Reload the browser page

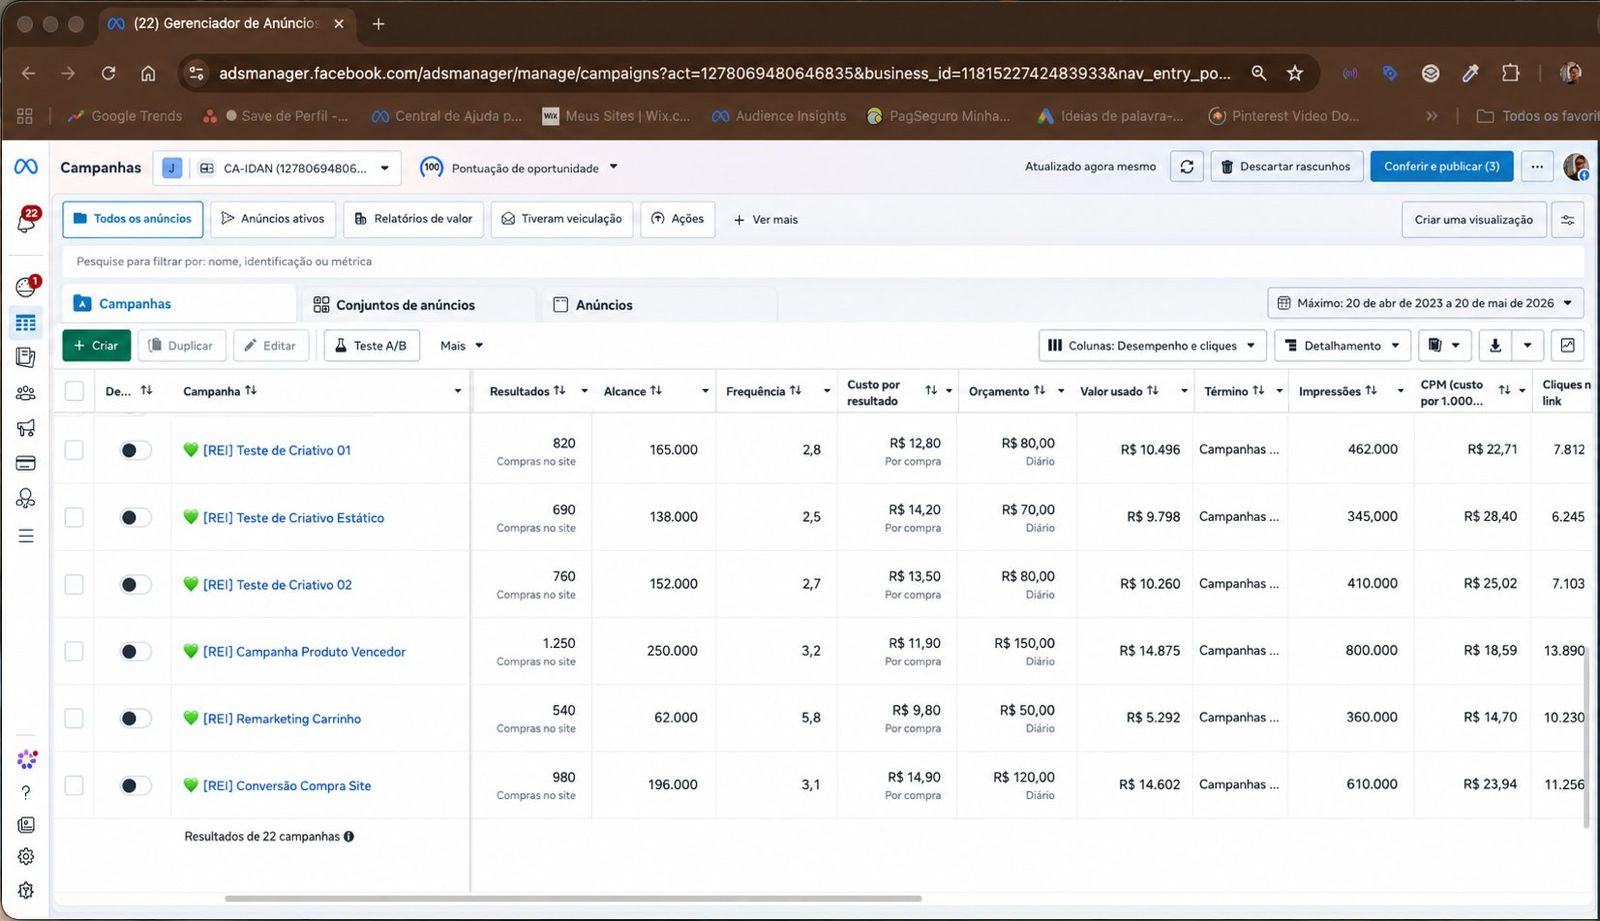click(x=108, y=73)
